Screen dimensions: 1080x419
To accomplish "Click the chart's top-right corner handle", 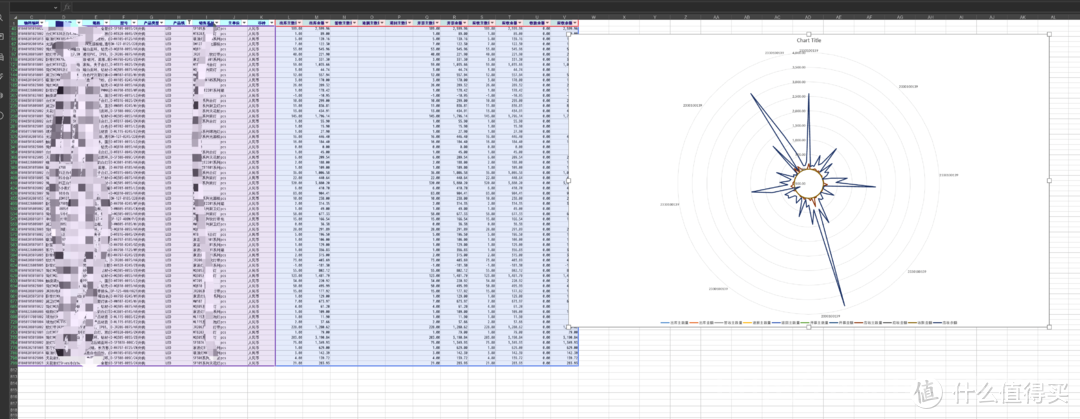I will (1049, 34).
